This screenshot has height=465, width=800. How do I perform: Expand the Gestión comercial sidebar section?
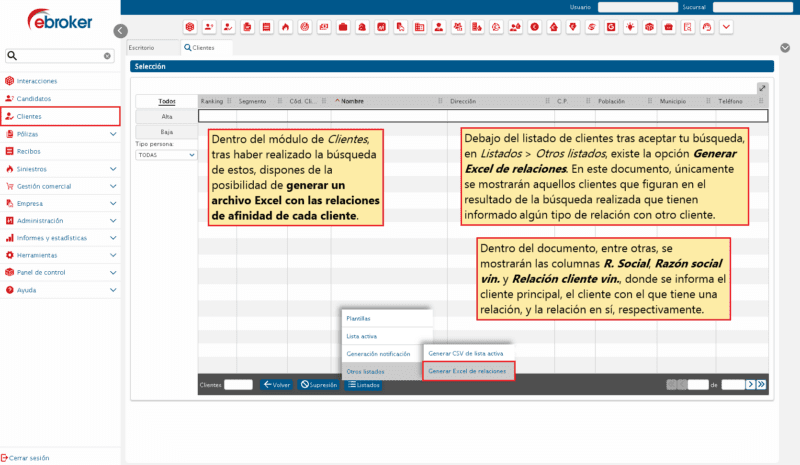(x=113, y=186)
